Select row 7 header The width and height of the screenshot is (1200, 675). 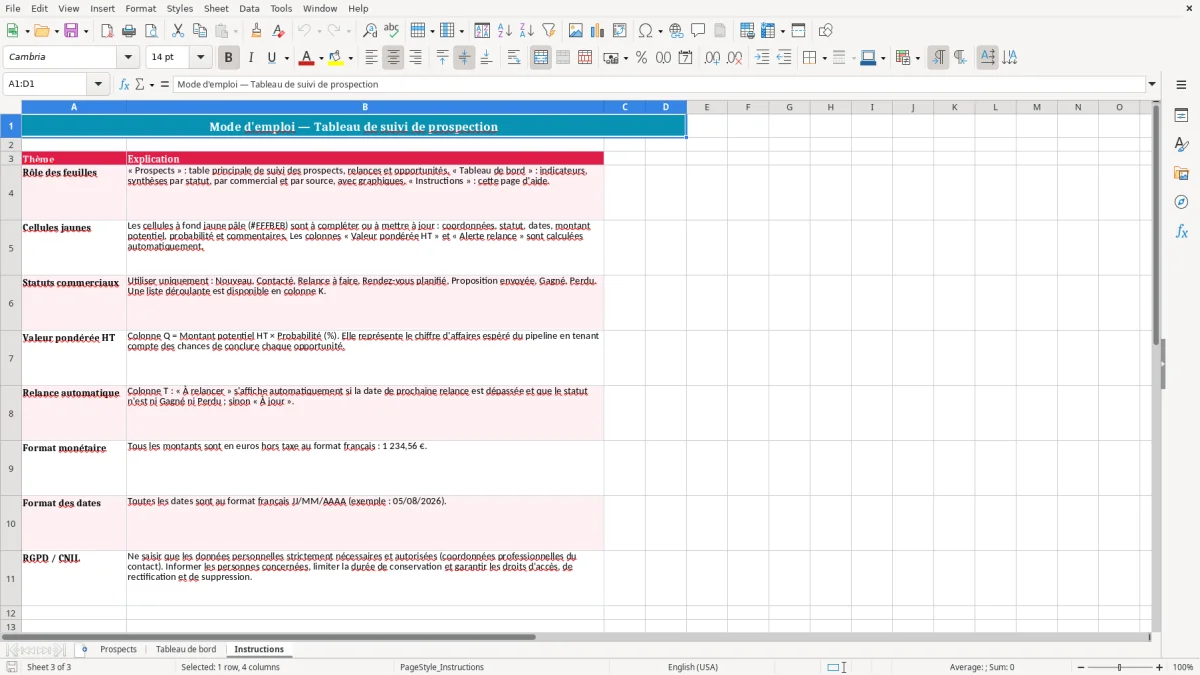(x=11, y=358)
